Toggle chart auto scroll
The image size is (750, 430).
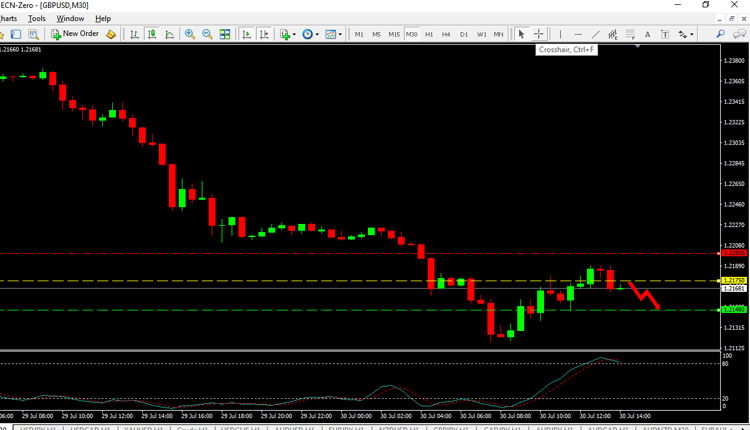[246, 34]
